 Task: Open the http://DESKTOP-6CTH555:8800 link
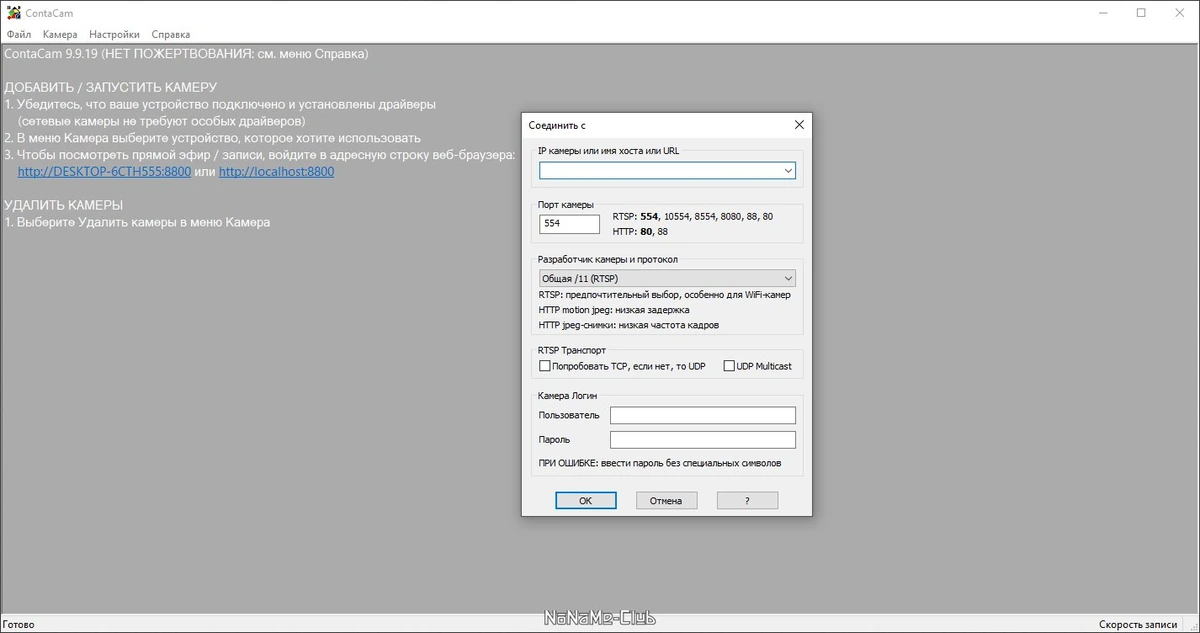click(104, 172)
